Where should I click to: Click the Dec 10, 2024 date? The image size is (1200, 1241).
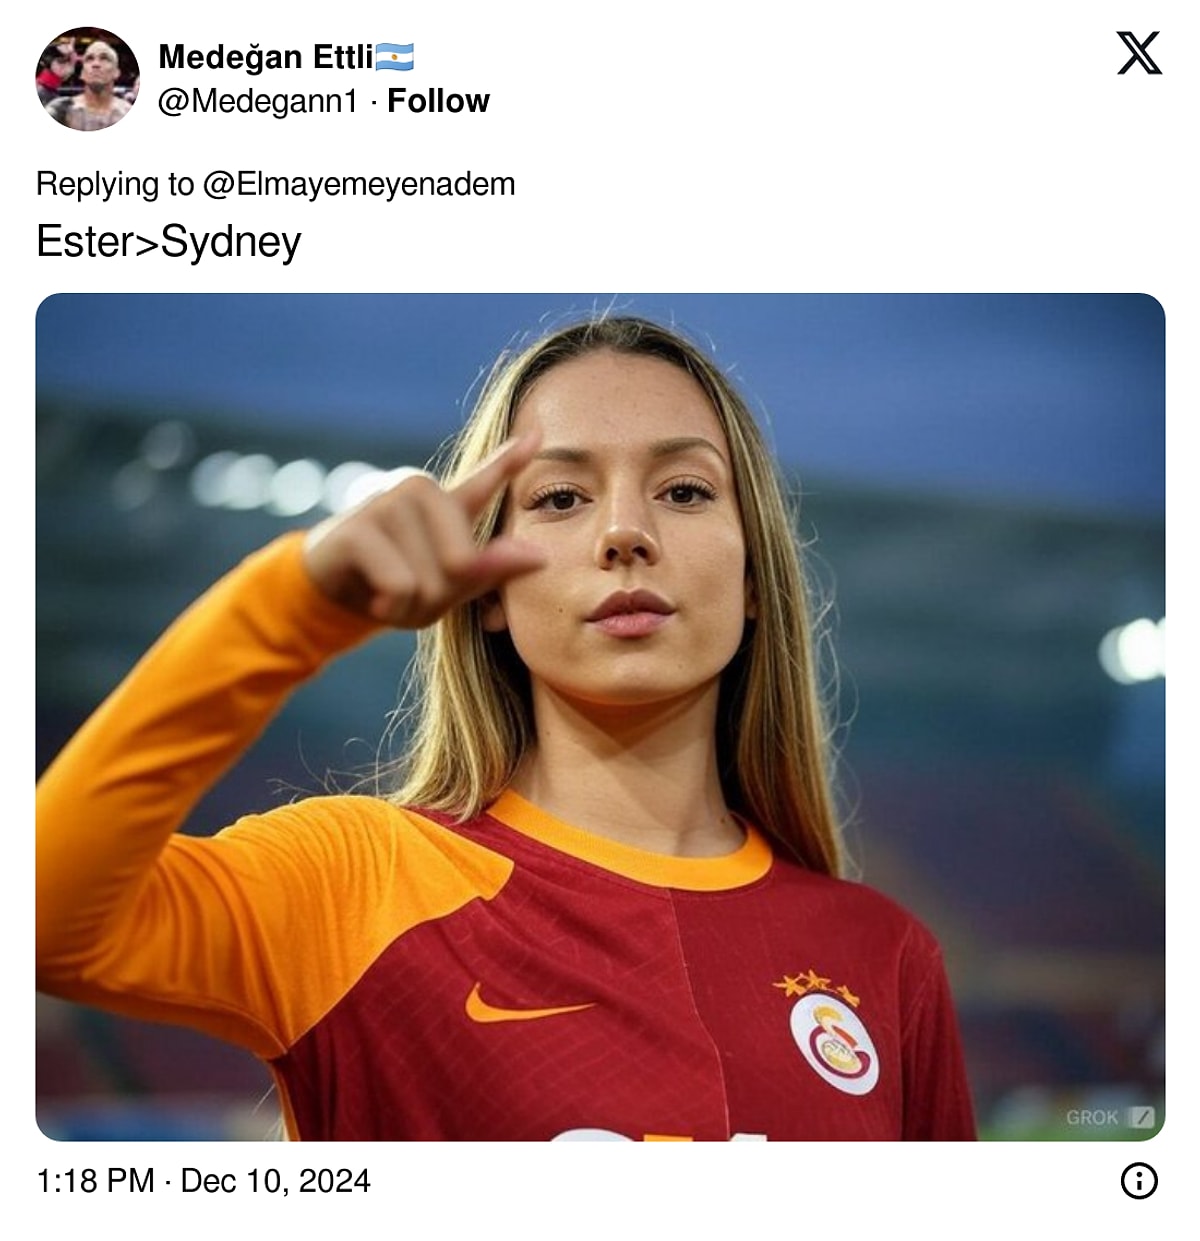[x=275, y=1181]
